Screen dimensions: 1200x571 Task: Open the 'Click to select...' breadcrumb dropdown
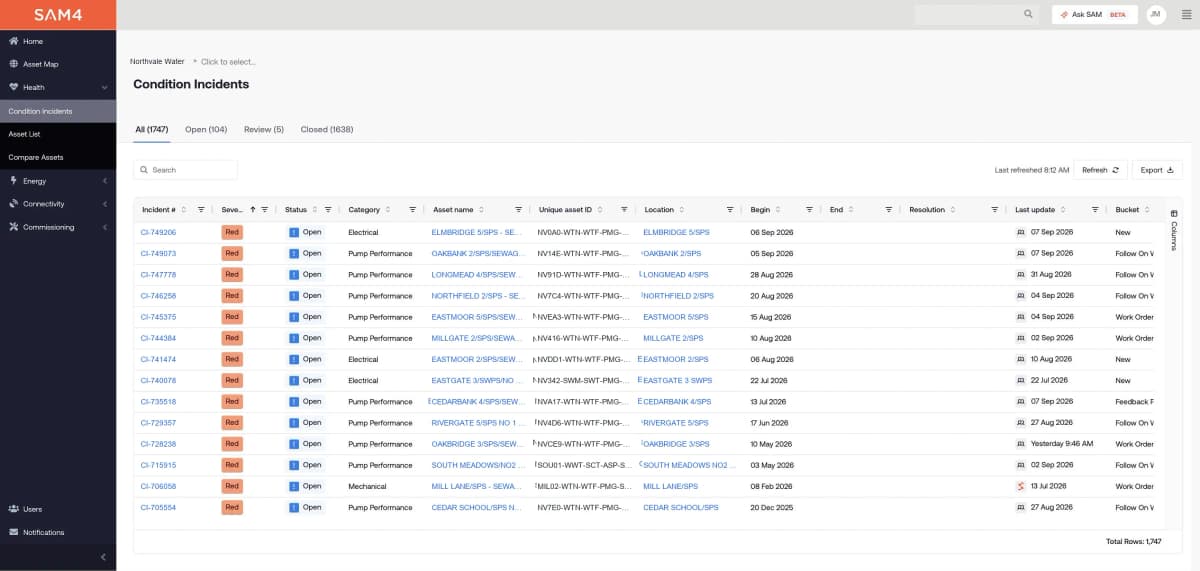coord(228,62)
